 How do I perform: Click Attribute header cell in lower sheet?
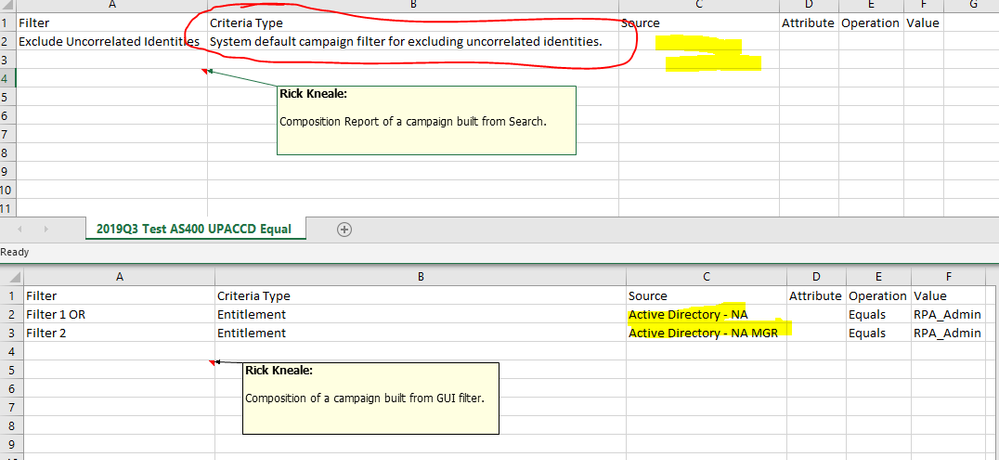[814, 296]
